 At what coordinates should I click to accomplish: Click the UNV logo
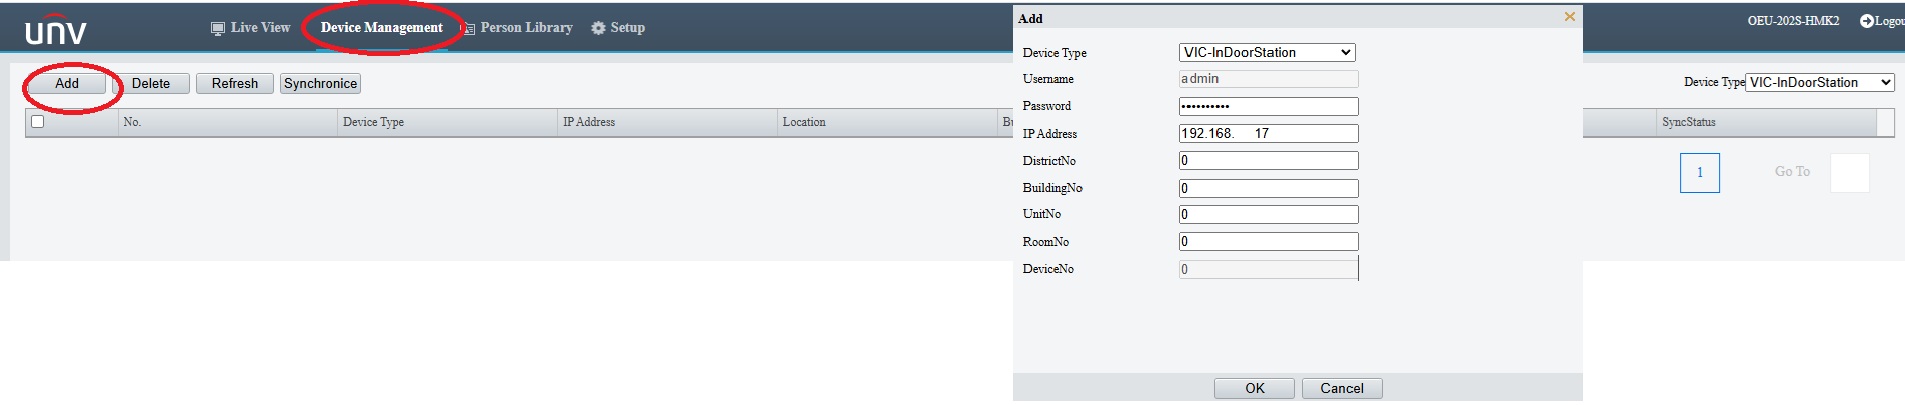(56, 30)
